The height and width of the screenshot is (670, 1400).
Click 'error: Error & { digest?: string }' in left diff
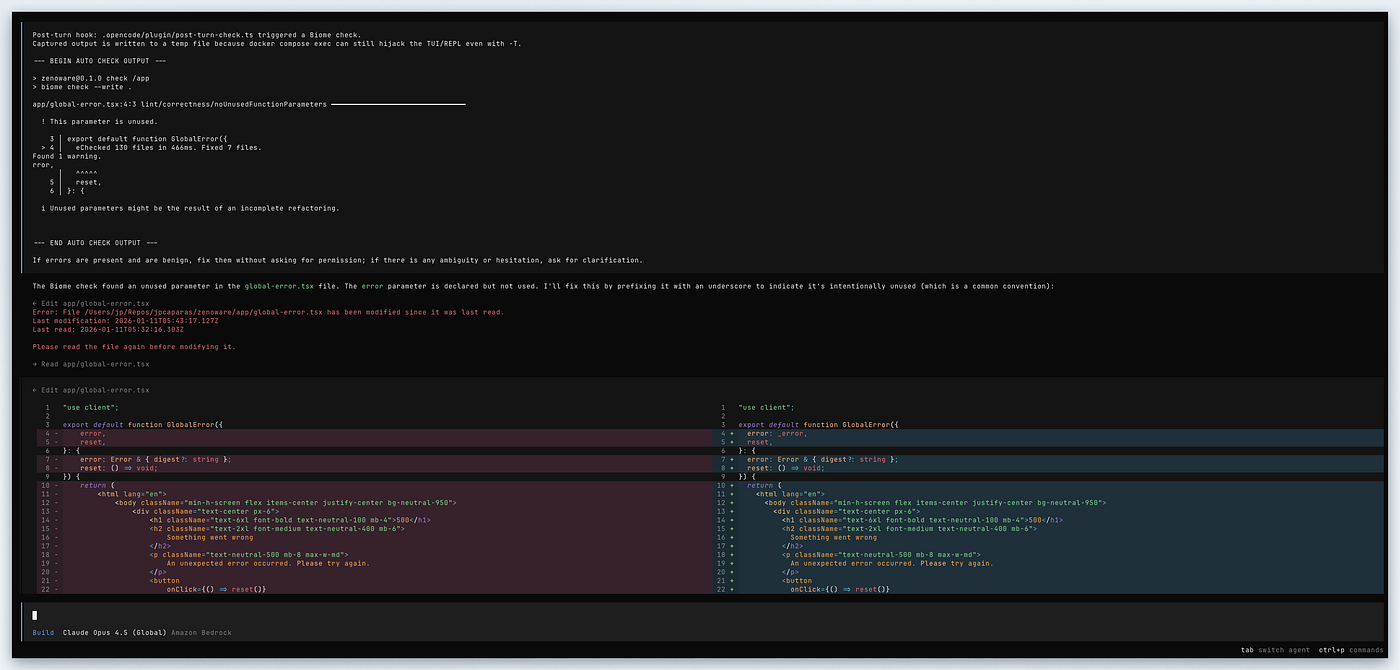(x=155, y=459)
